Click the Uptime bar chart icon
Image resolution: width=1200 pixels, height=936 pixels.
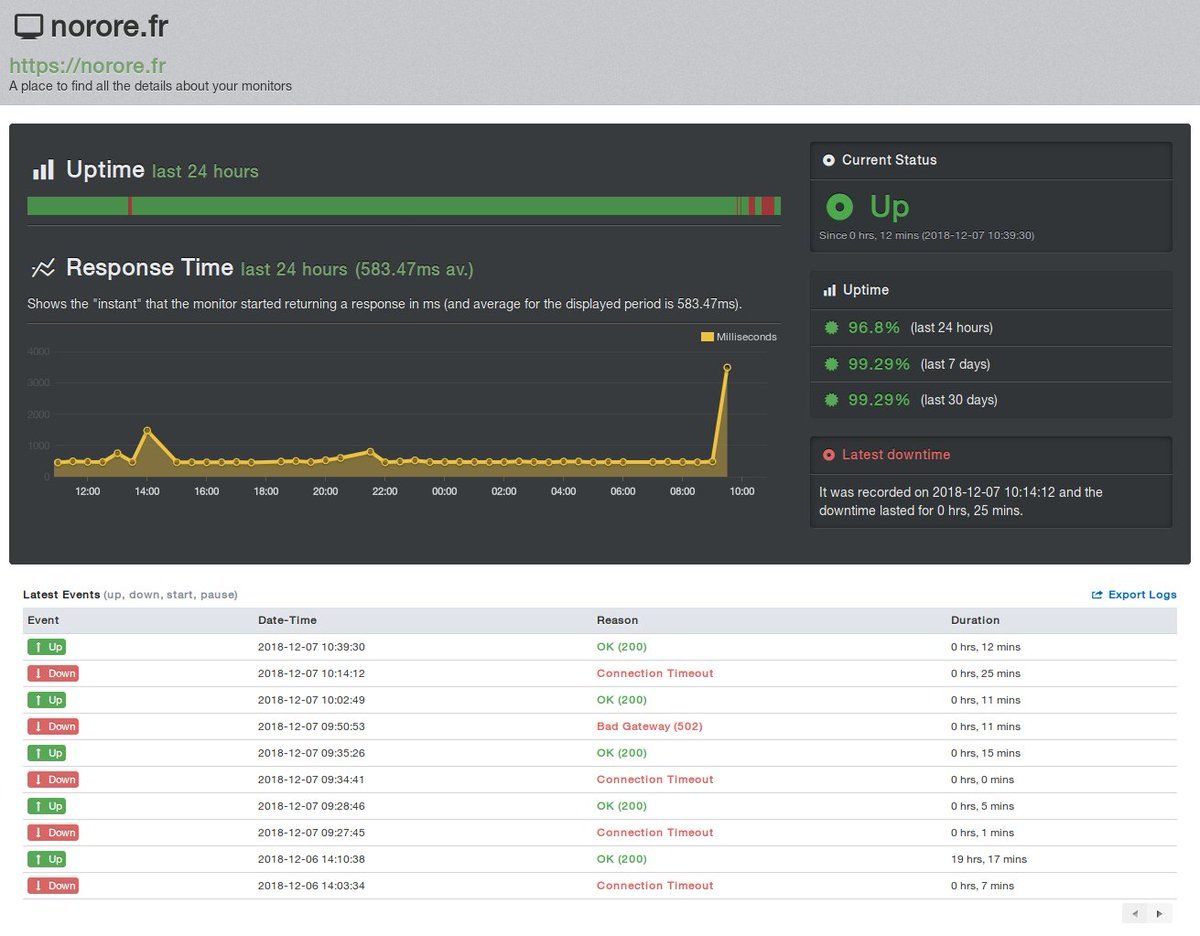click(x=43, y=170)
